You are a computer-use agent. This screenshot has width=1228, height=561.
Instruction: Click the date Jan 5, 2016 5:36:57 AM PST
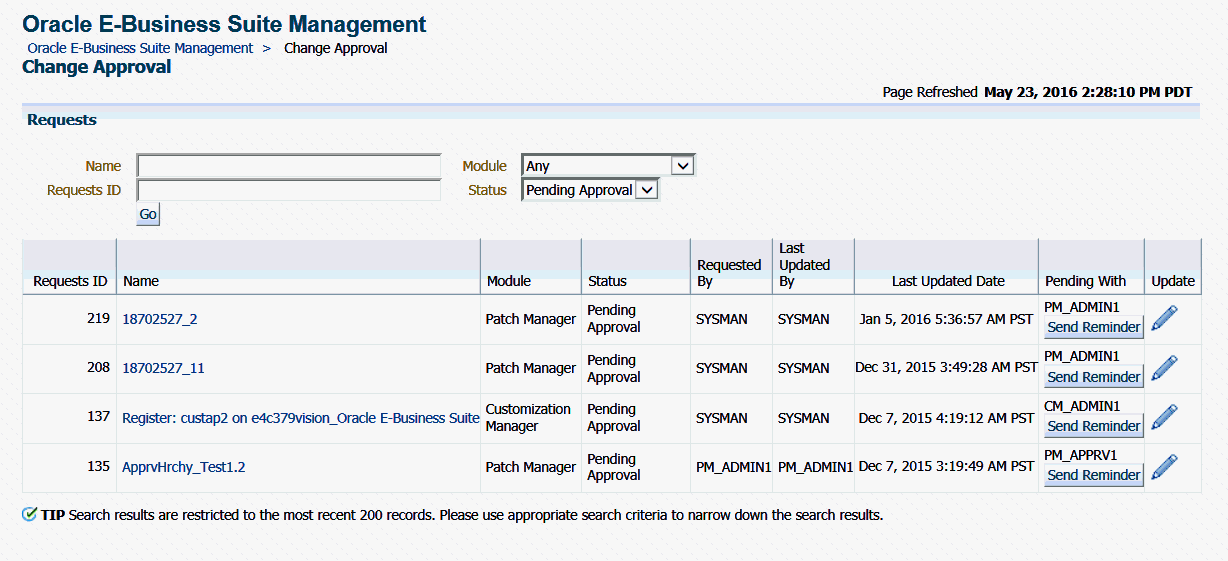point(946,319)
